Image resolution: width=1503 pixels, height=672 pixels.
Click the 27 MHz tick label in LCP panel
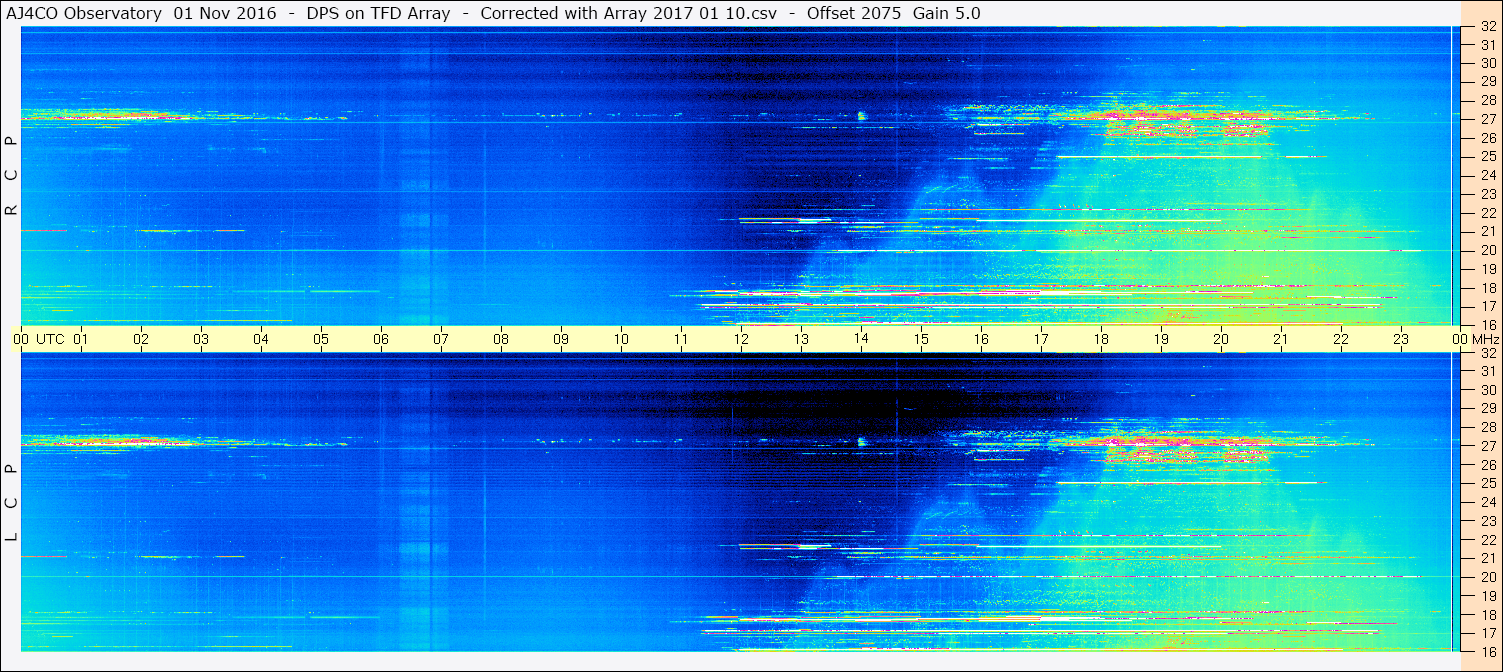1488,446
